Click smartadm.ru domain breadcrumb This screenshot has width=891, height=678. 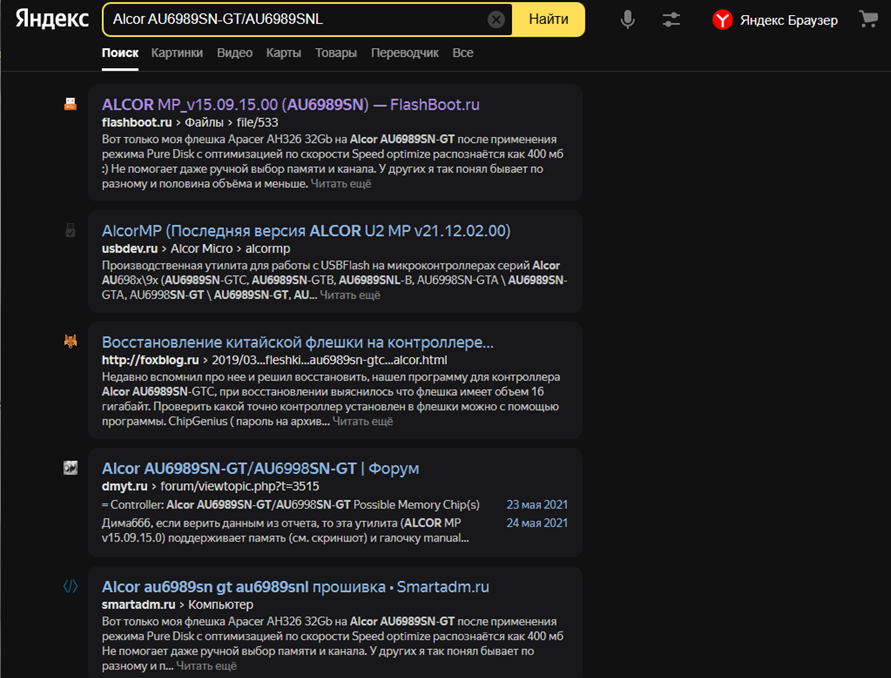pyautogui.click(x=138, y=604)
